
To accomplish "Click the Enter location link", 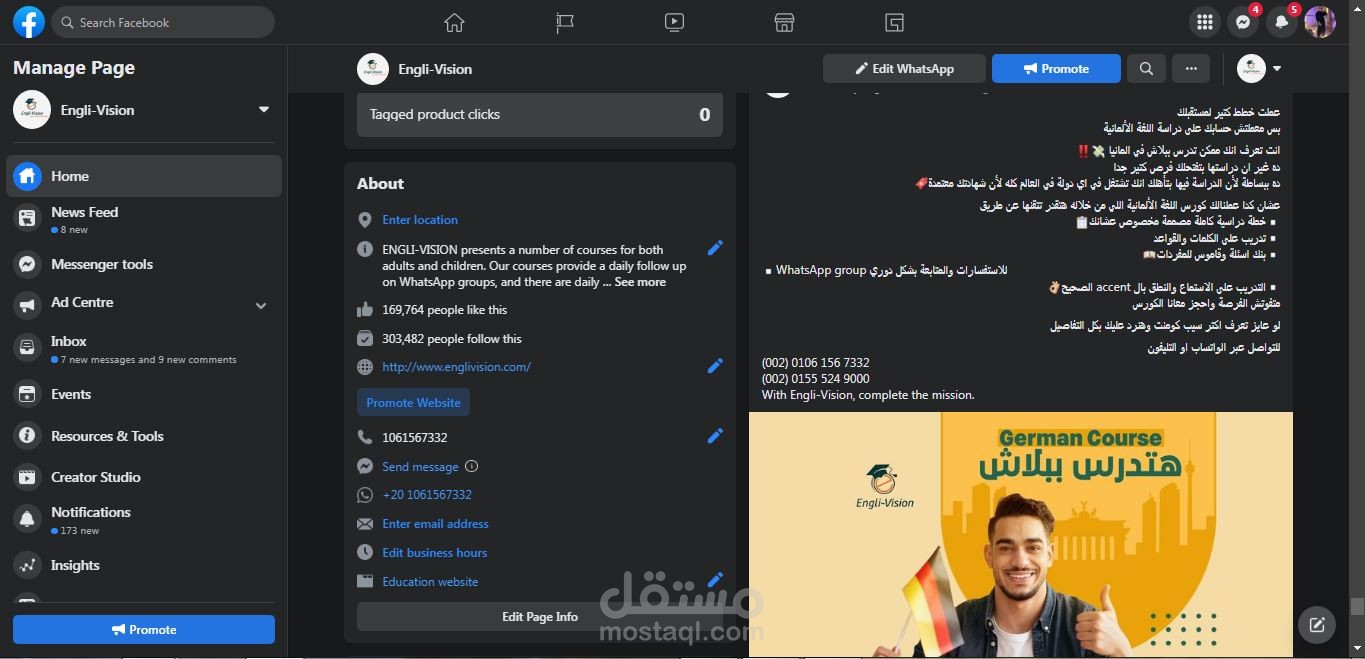I will click(x=419, y=220).
